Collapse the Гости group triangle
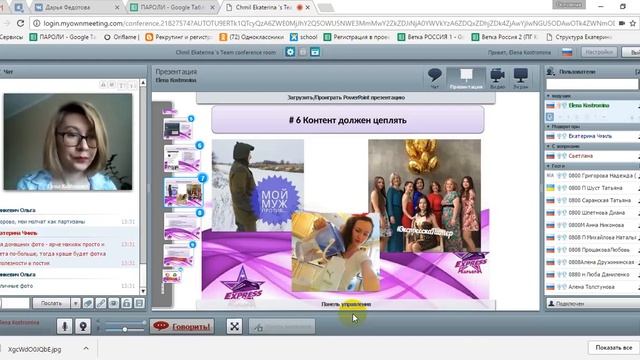 pos(549,166)
